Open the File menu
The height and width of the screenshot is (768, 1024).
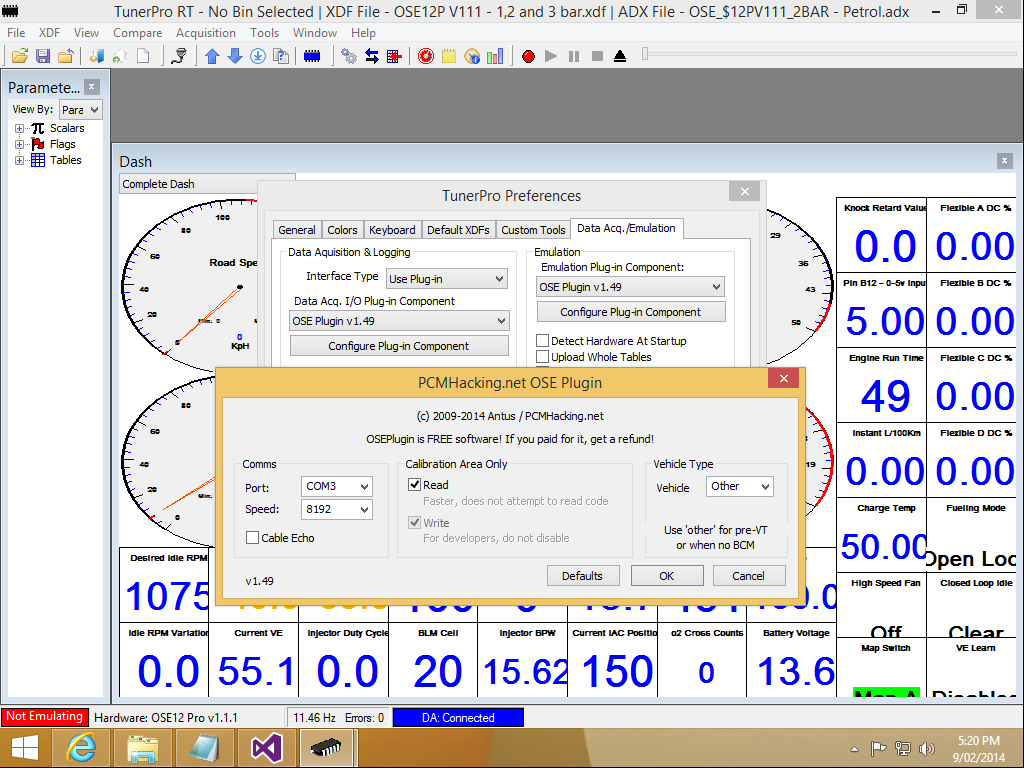(x=16, y=33)
